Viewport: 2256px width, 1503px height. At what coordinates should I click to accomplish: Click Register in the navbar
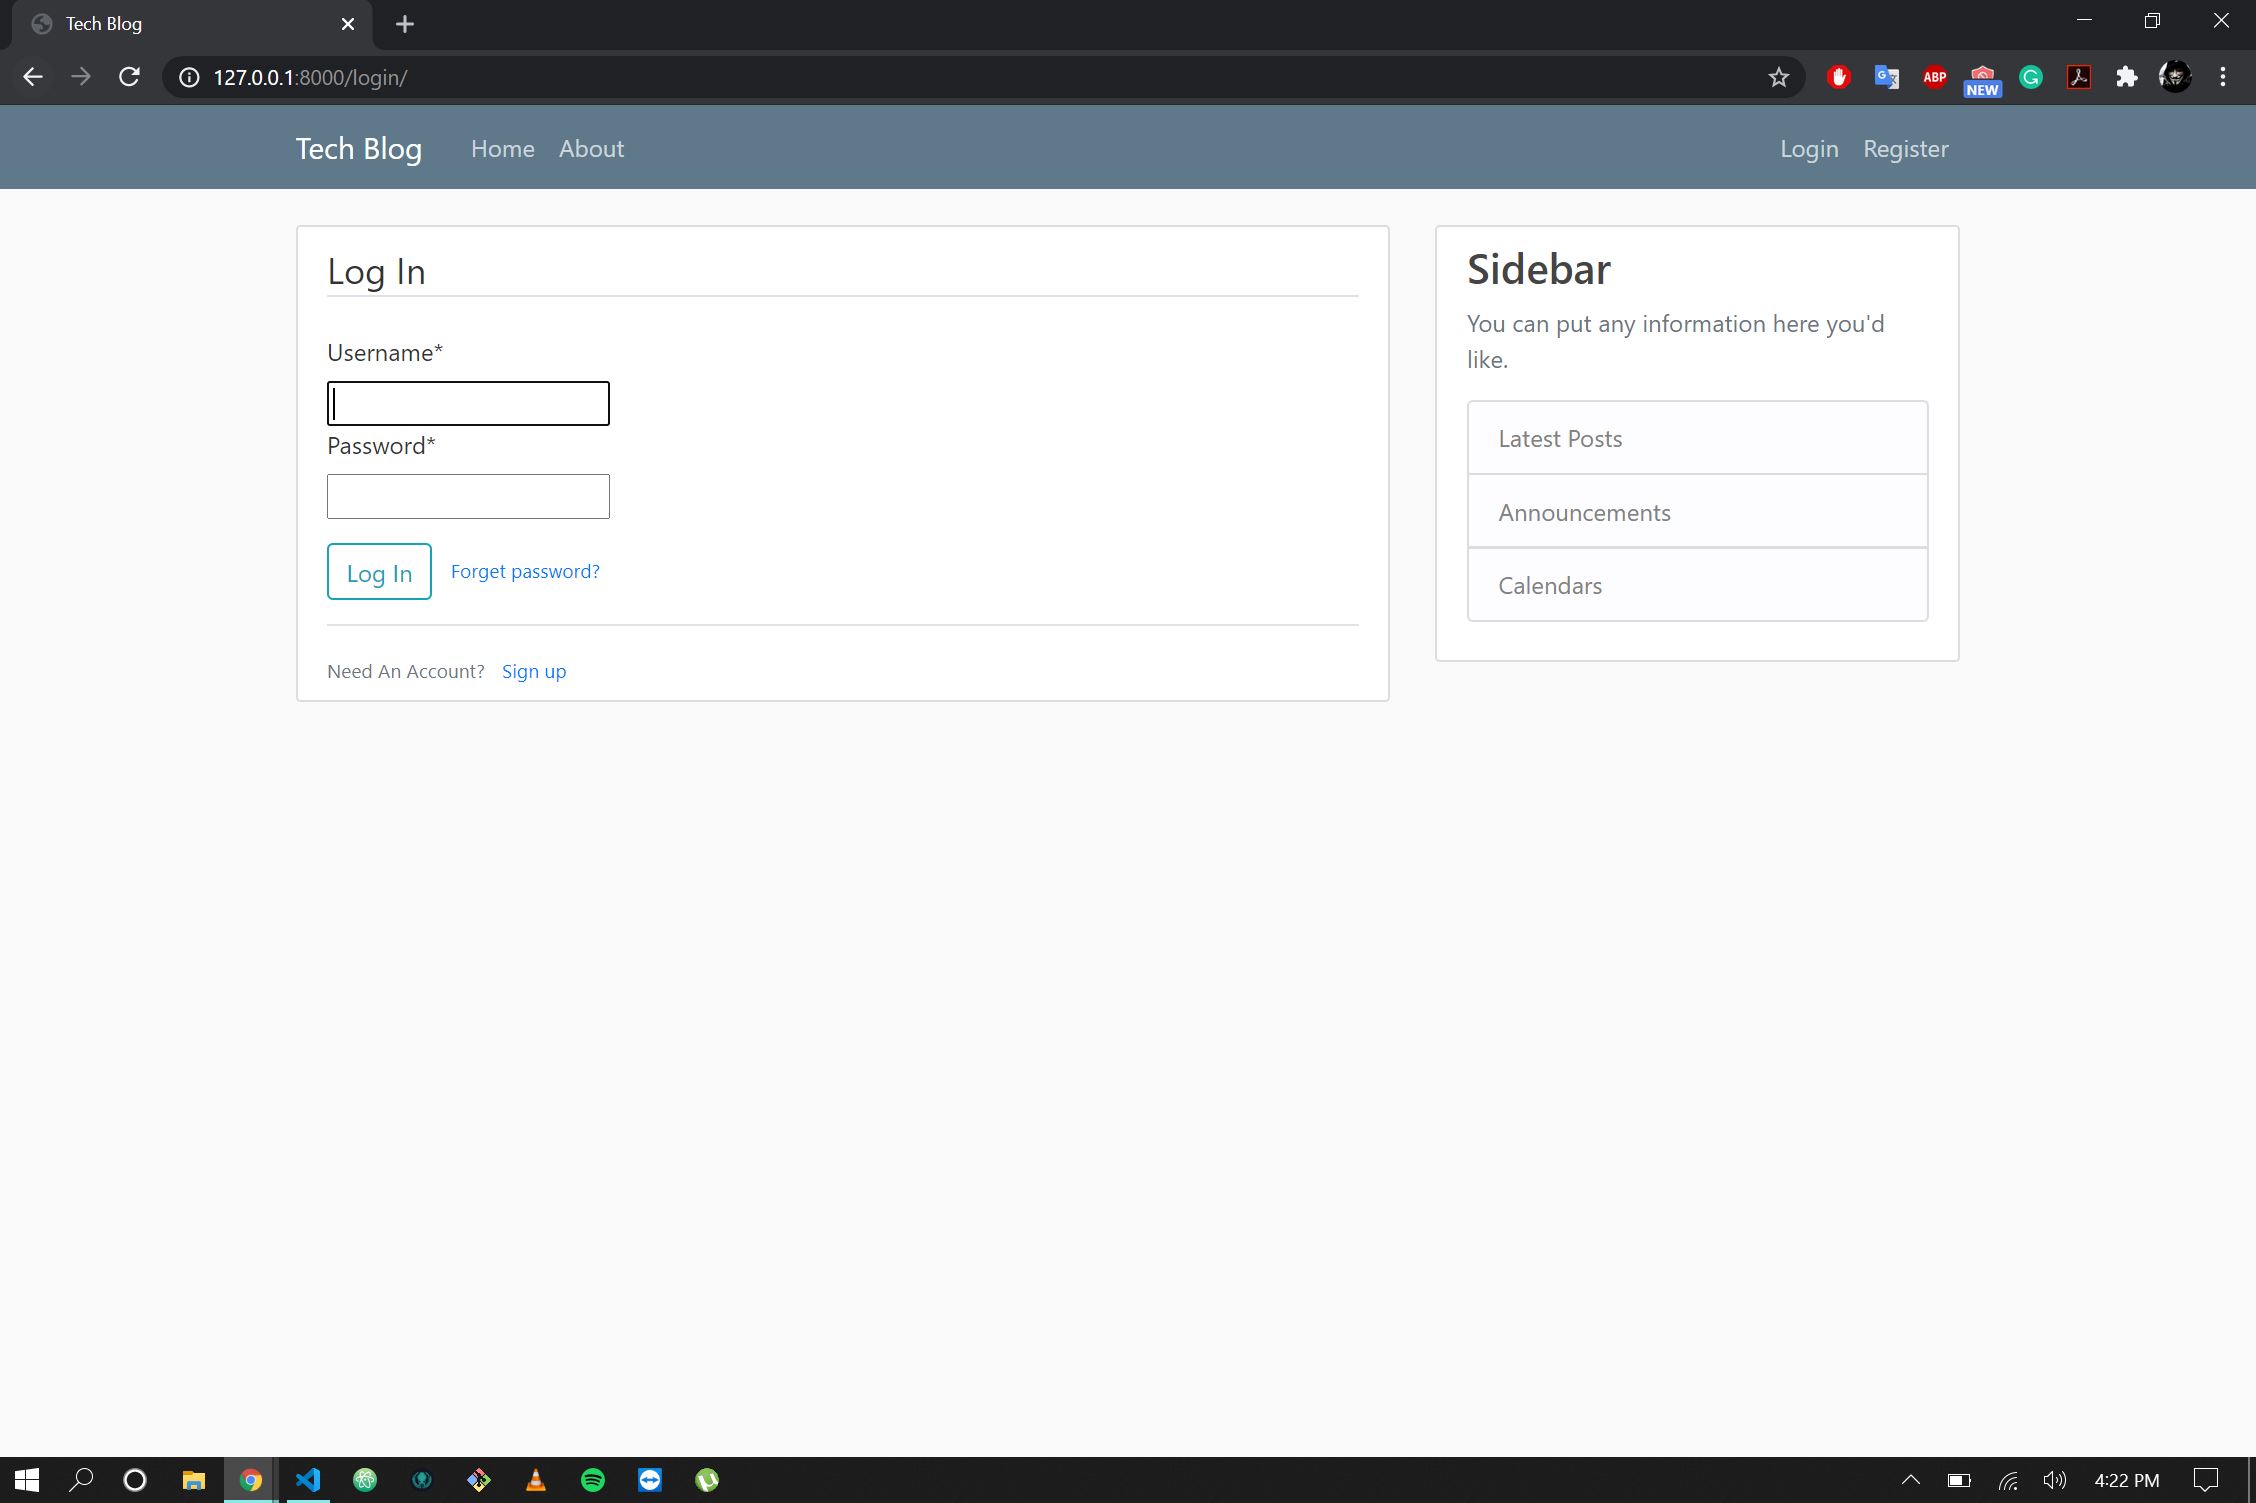1905,149
